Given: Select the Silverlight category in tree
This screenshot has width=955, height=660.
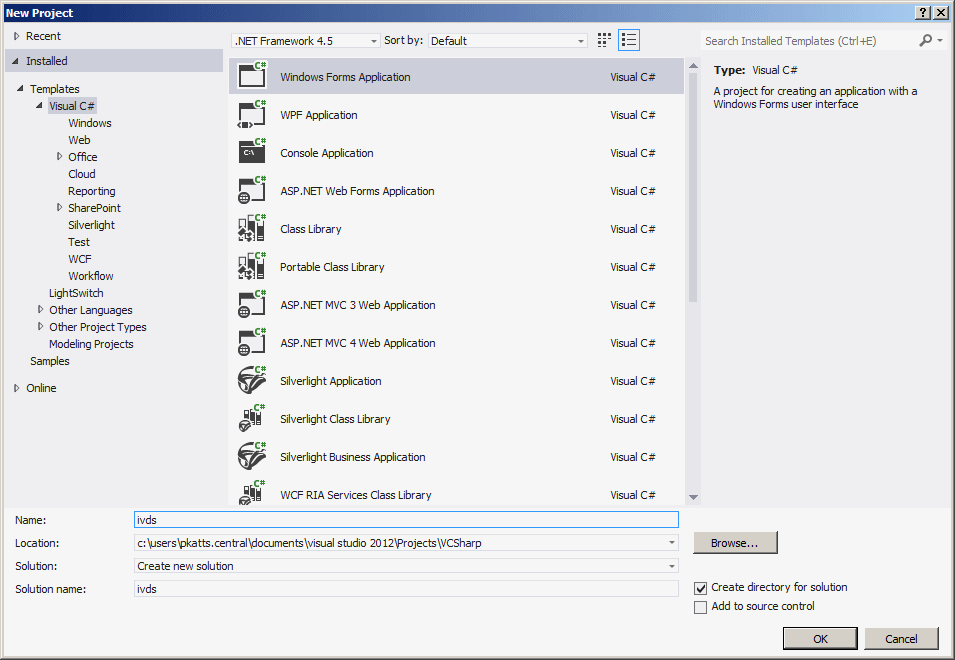Looking at the screenshot, I should tap(91, 225).
